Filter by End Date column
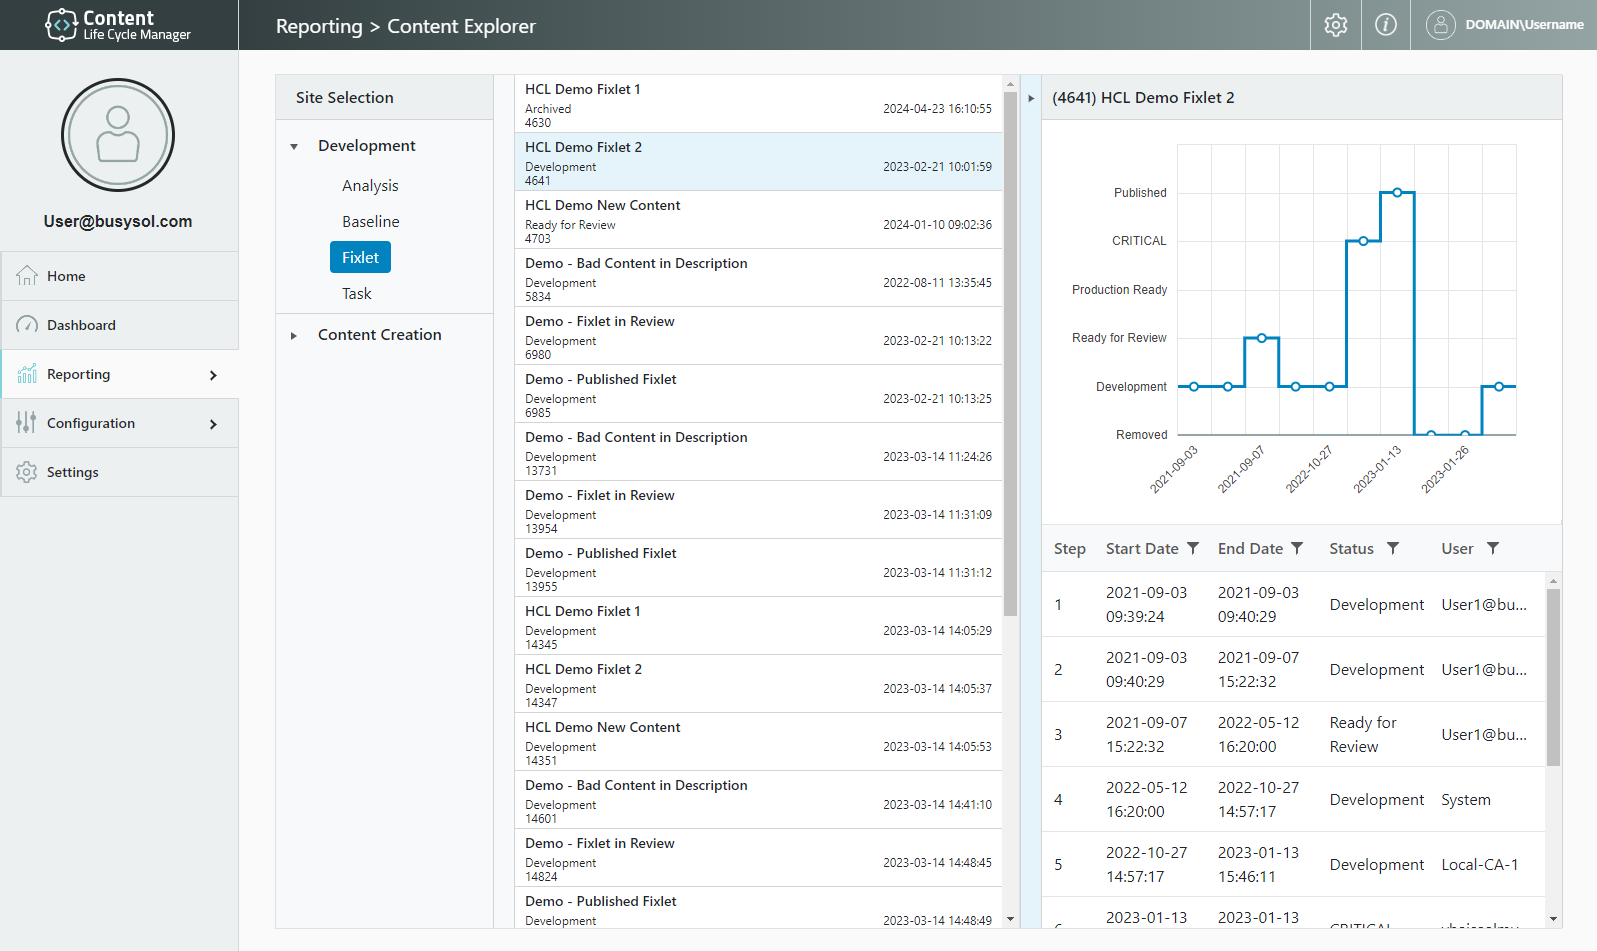 pos(1297,548)
